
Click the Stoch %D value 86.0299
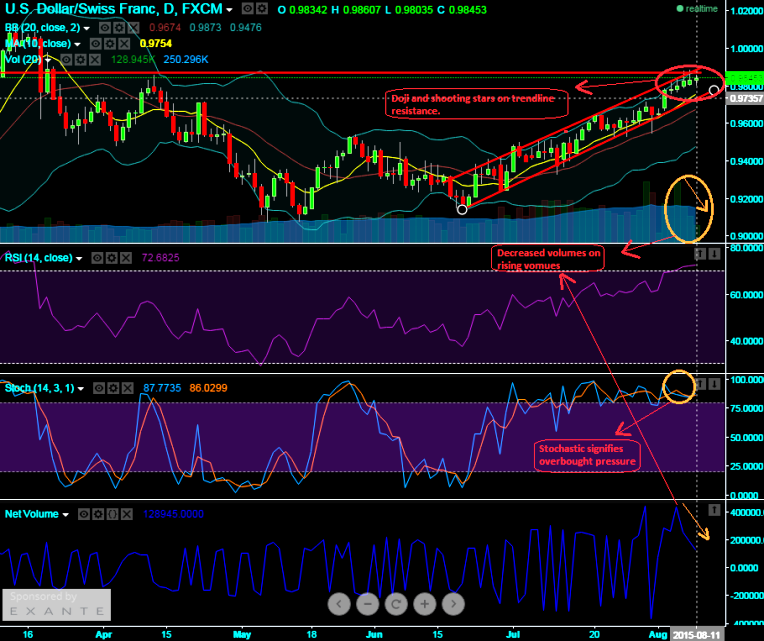(x=208, y=388)
